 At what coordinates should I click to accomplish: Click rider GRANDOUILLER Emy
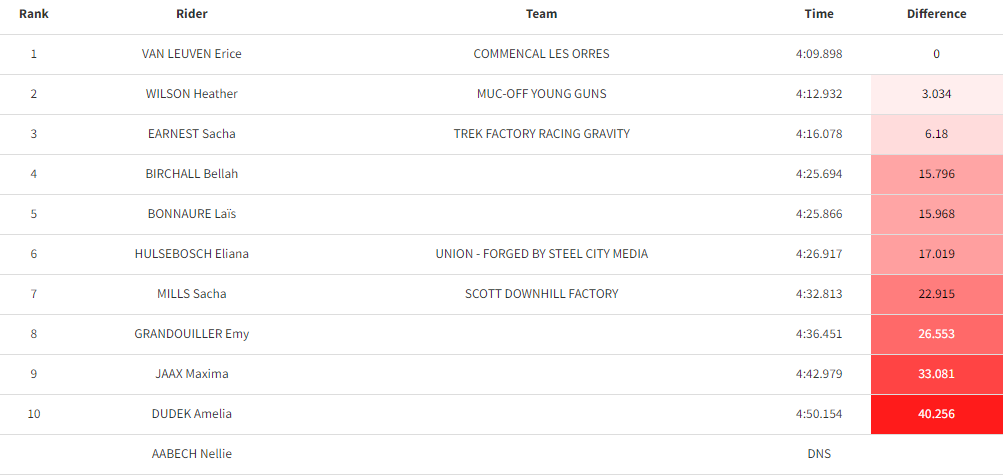coord(192,334)
